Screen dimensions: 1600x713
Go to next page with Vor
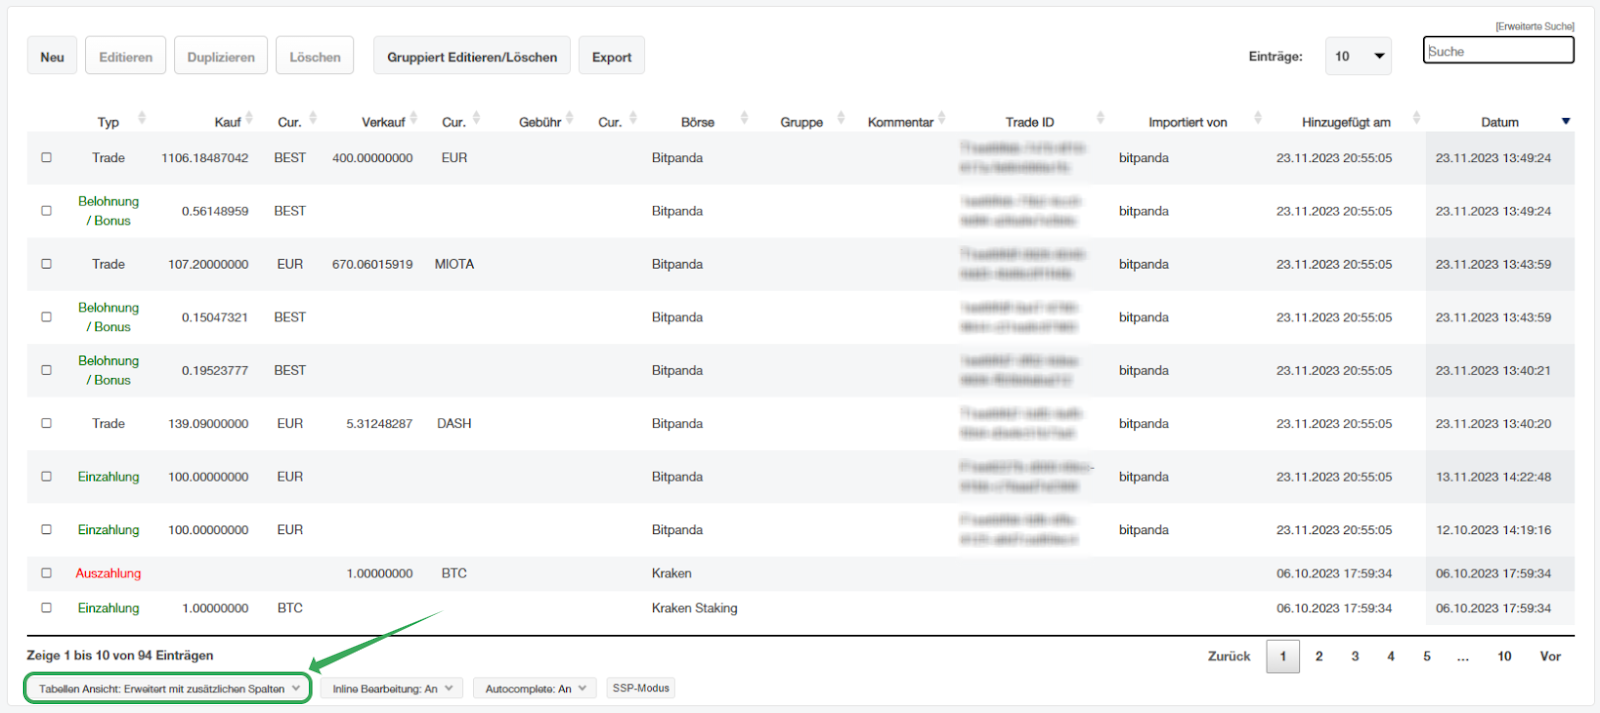(x=1550, y=656)
